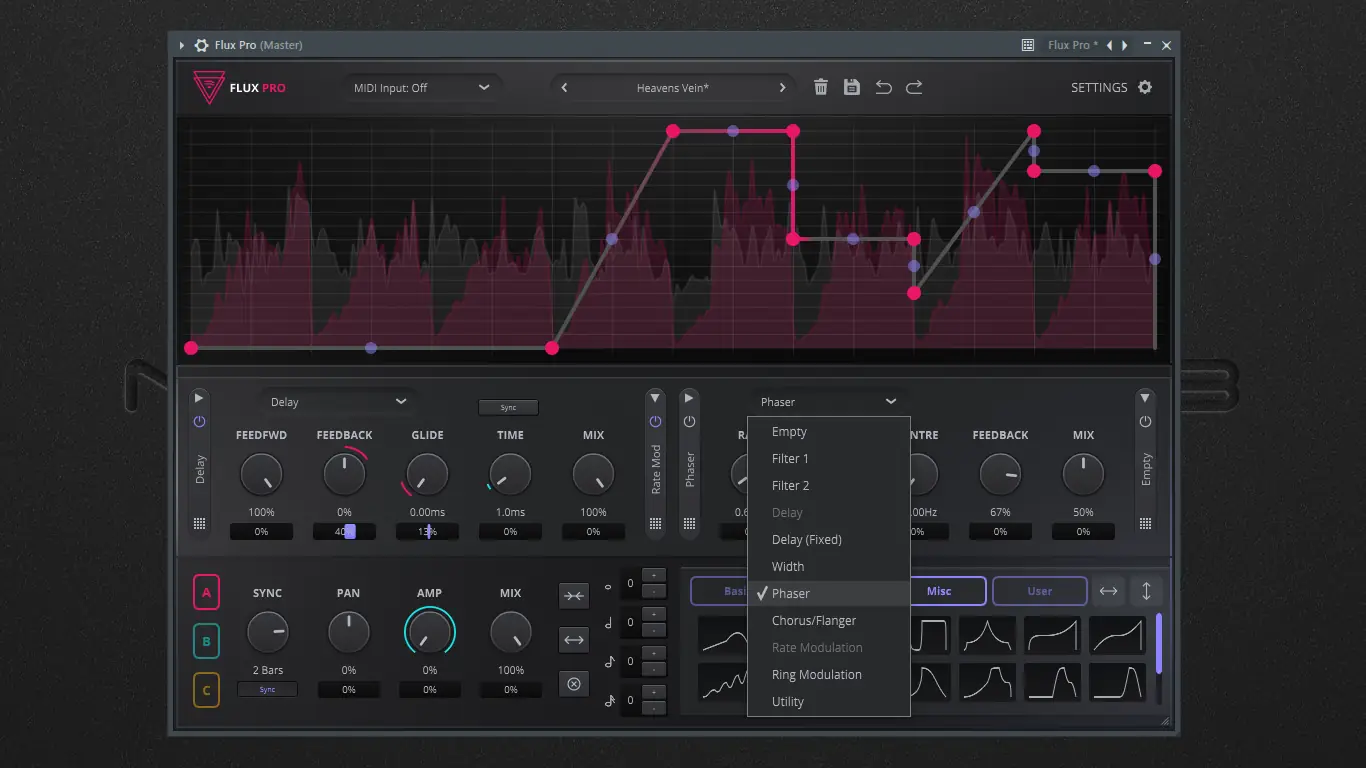Increase the whole note value with plus

(x=653, y=575)
